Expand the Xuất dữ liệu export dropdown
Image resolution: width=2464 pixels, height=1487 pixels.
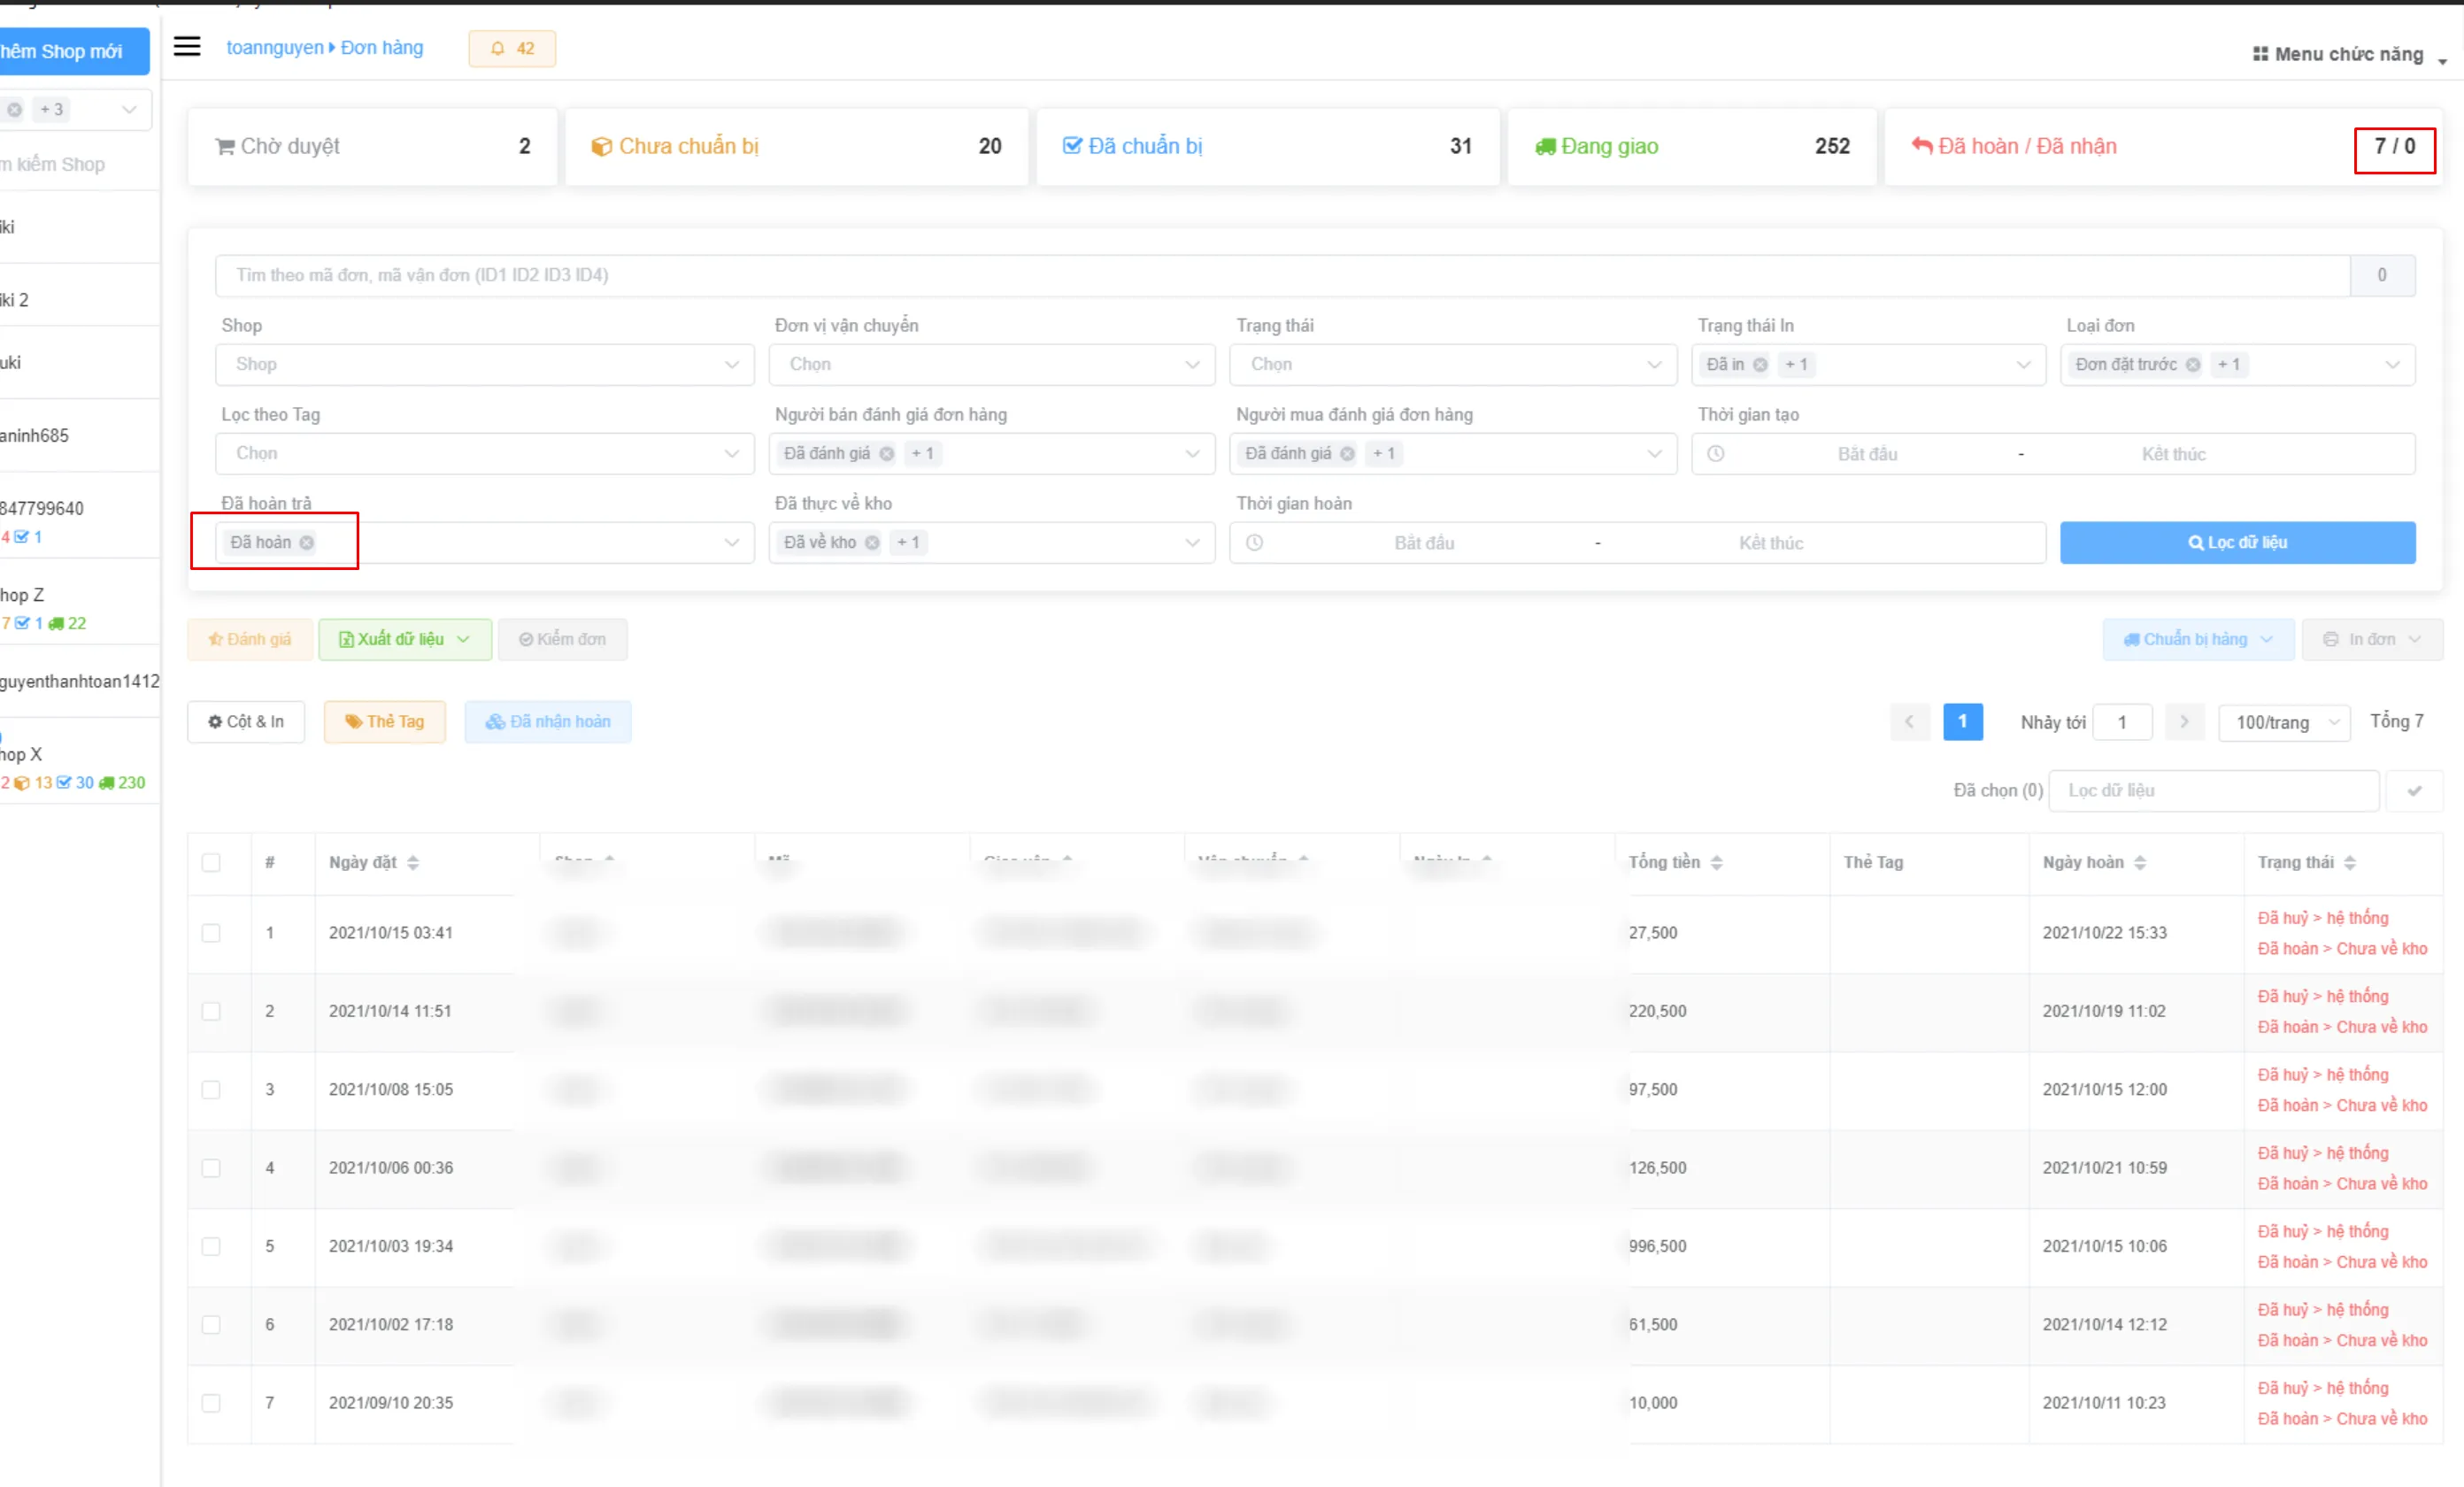pos(405,640)
